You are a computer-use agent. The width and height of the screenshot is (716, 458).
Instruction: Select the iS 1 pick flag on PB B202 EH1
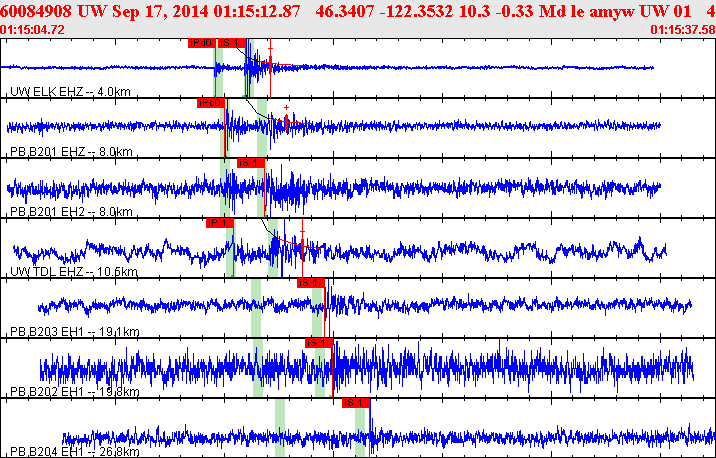[319, 343]
